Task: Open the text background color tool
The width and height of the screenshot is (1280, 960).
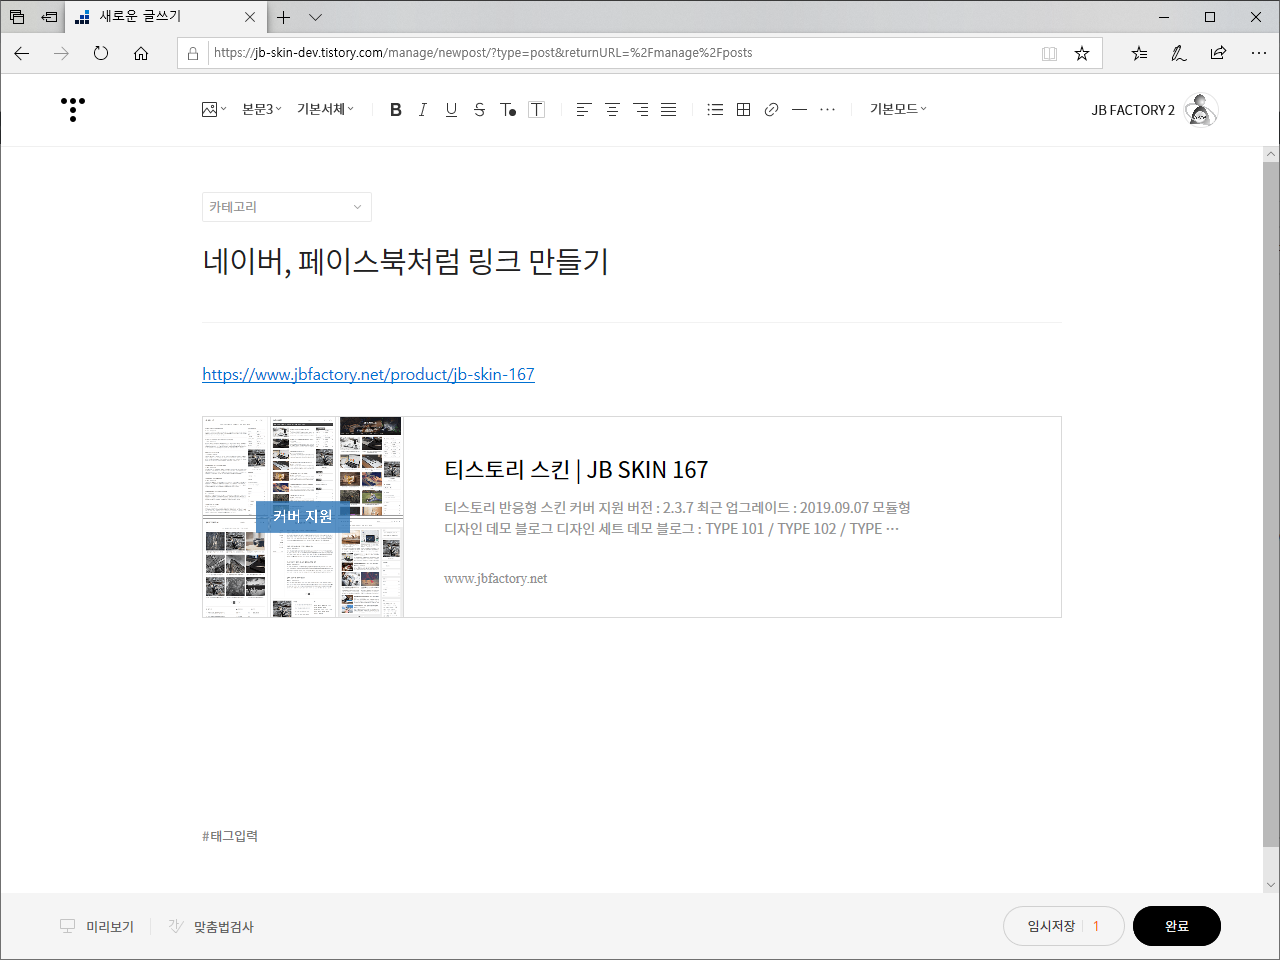Action: 537,109
